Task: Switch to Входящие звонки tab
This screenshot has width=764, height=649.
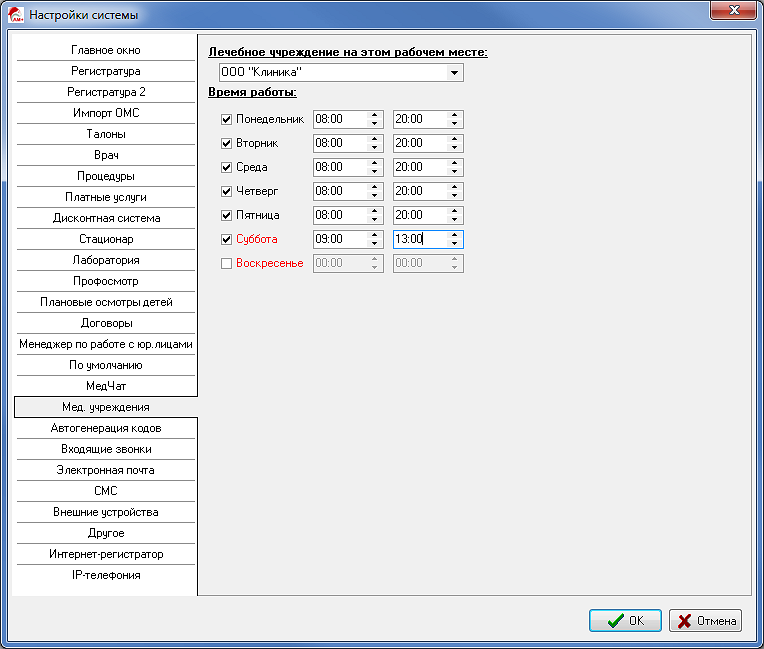Action: [106, 449]
